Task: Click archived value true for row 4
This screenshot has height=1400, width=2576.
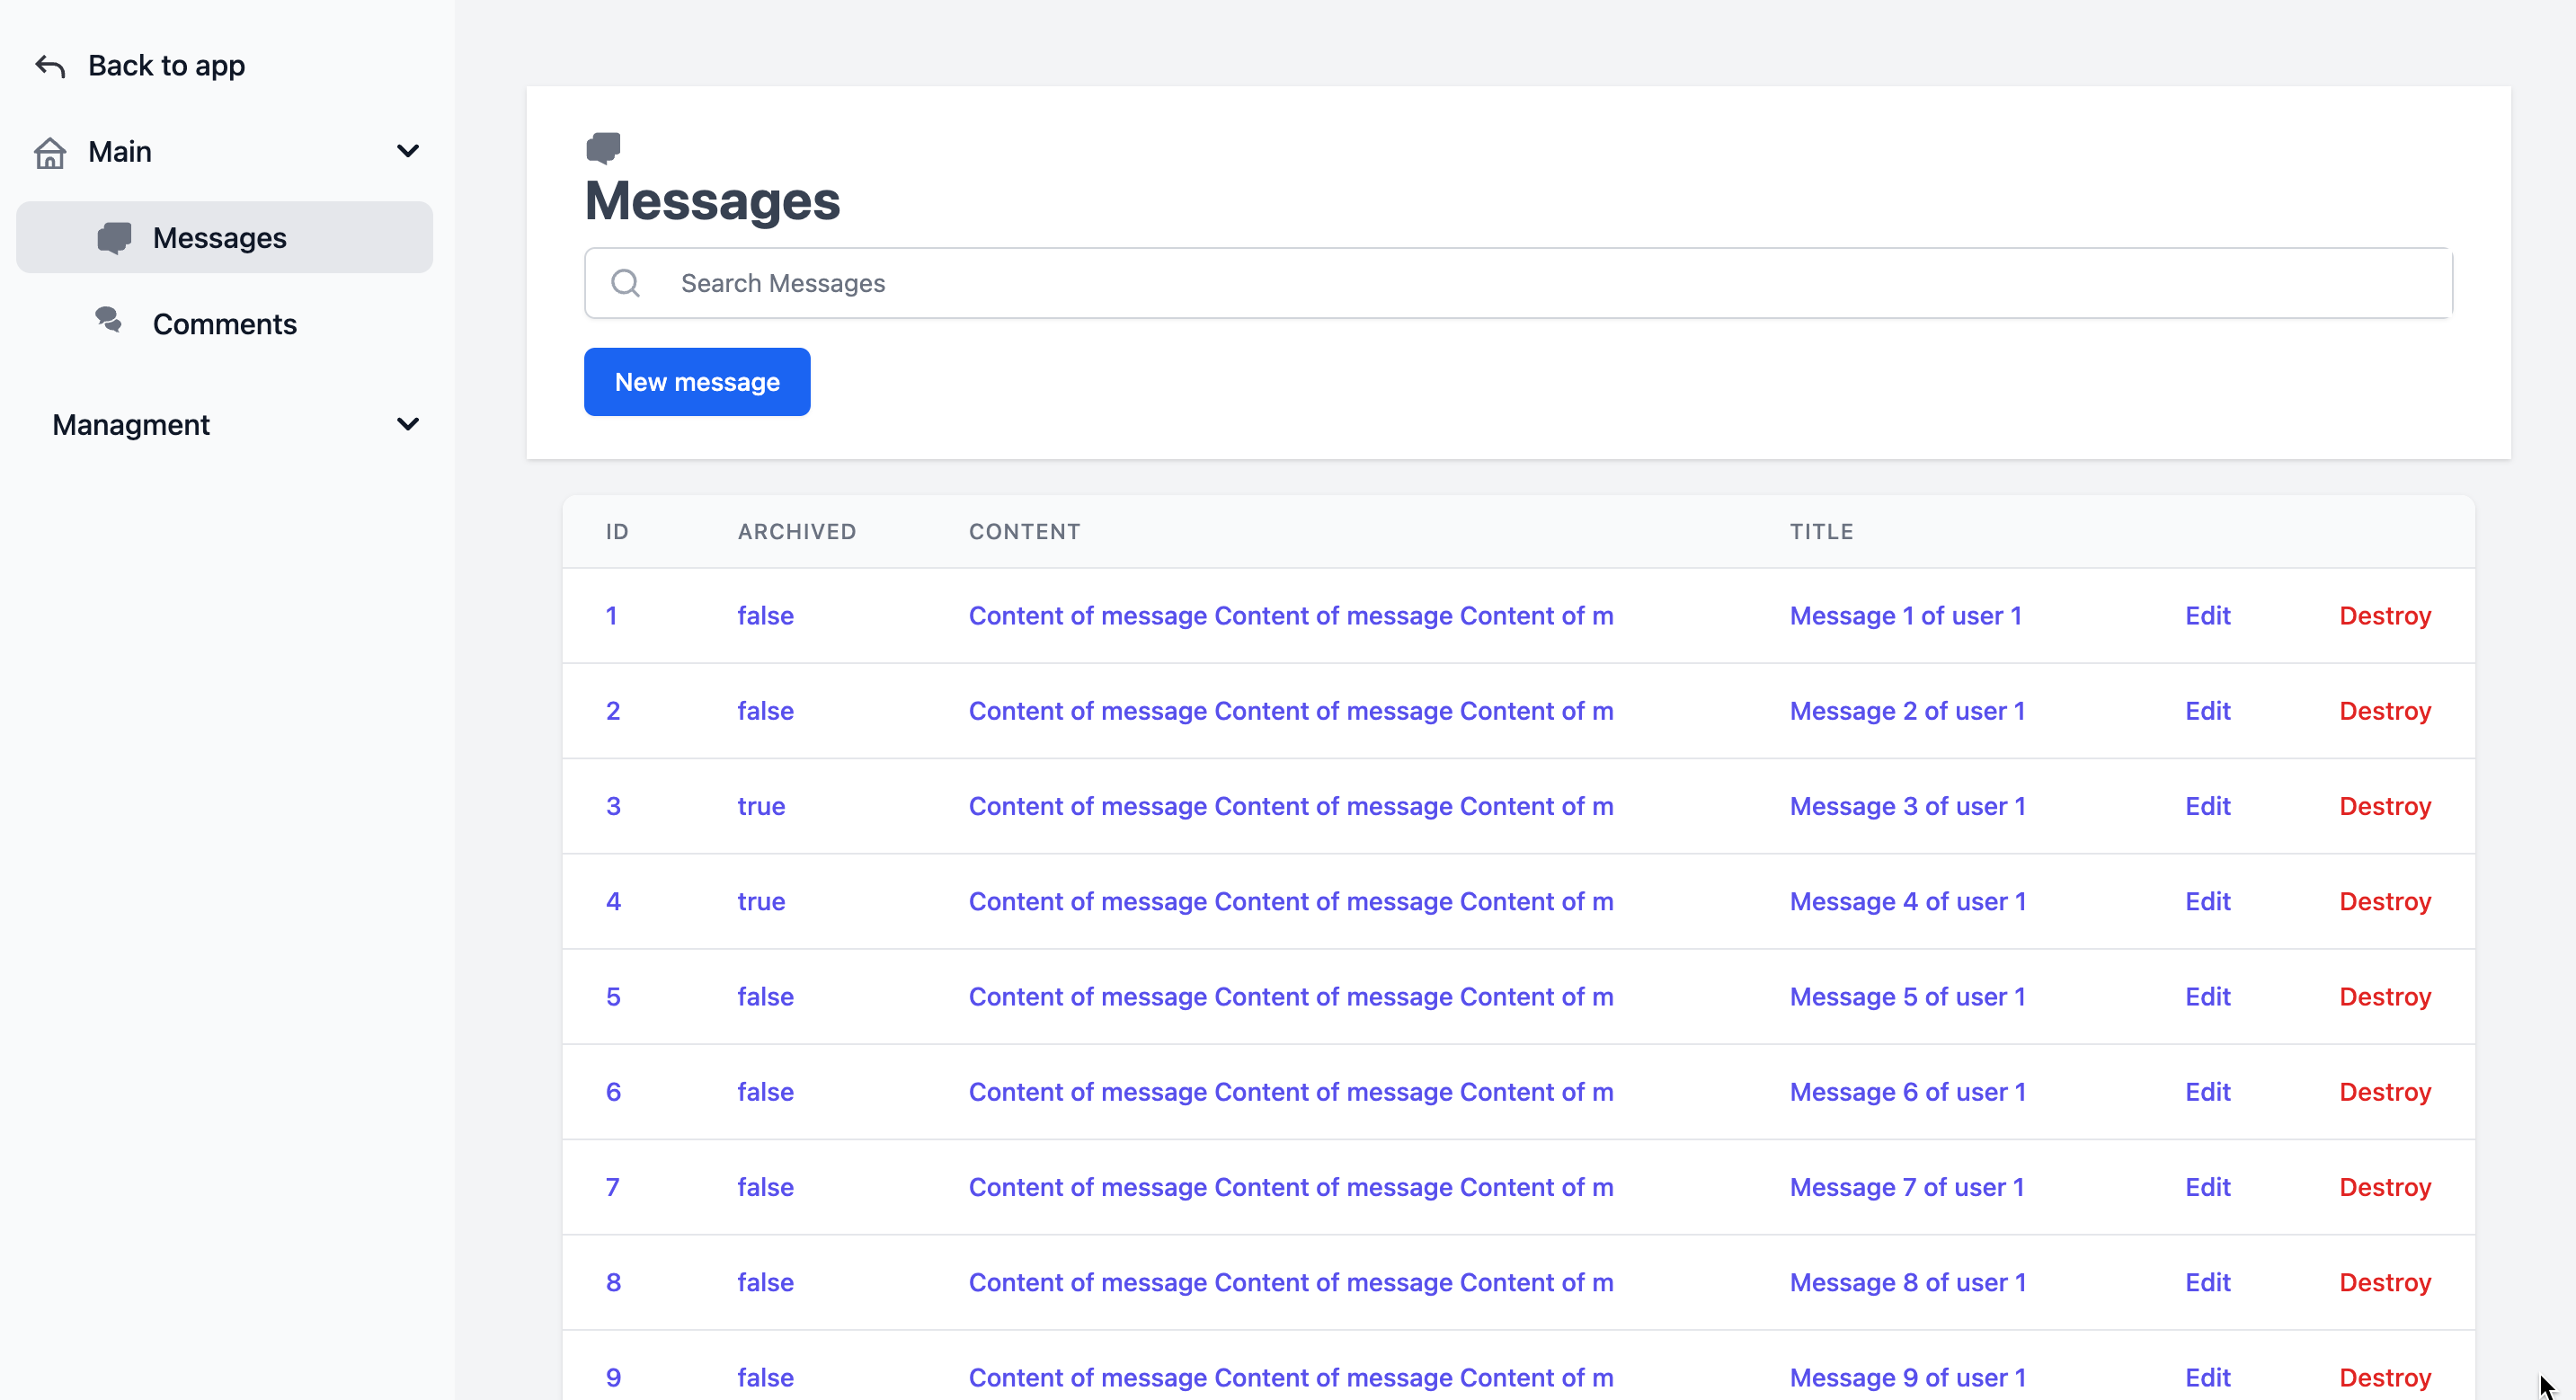Action: click(761, 902)
